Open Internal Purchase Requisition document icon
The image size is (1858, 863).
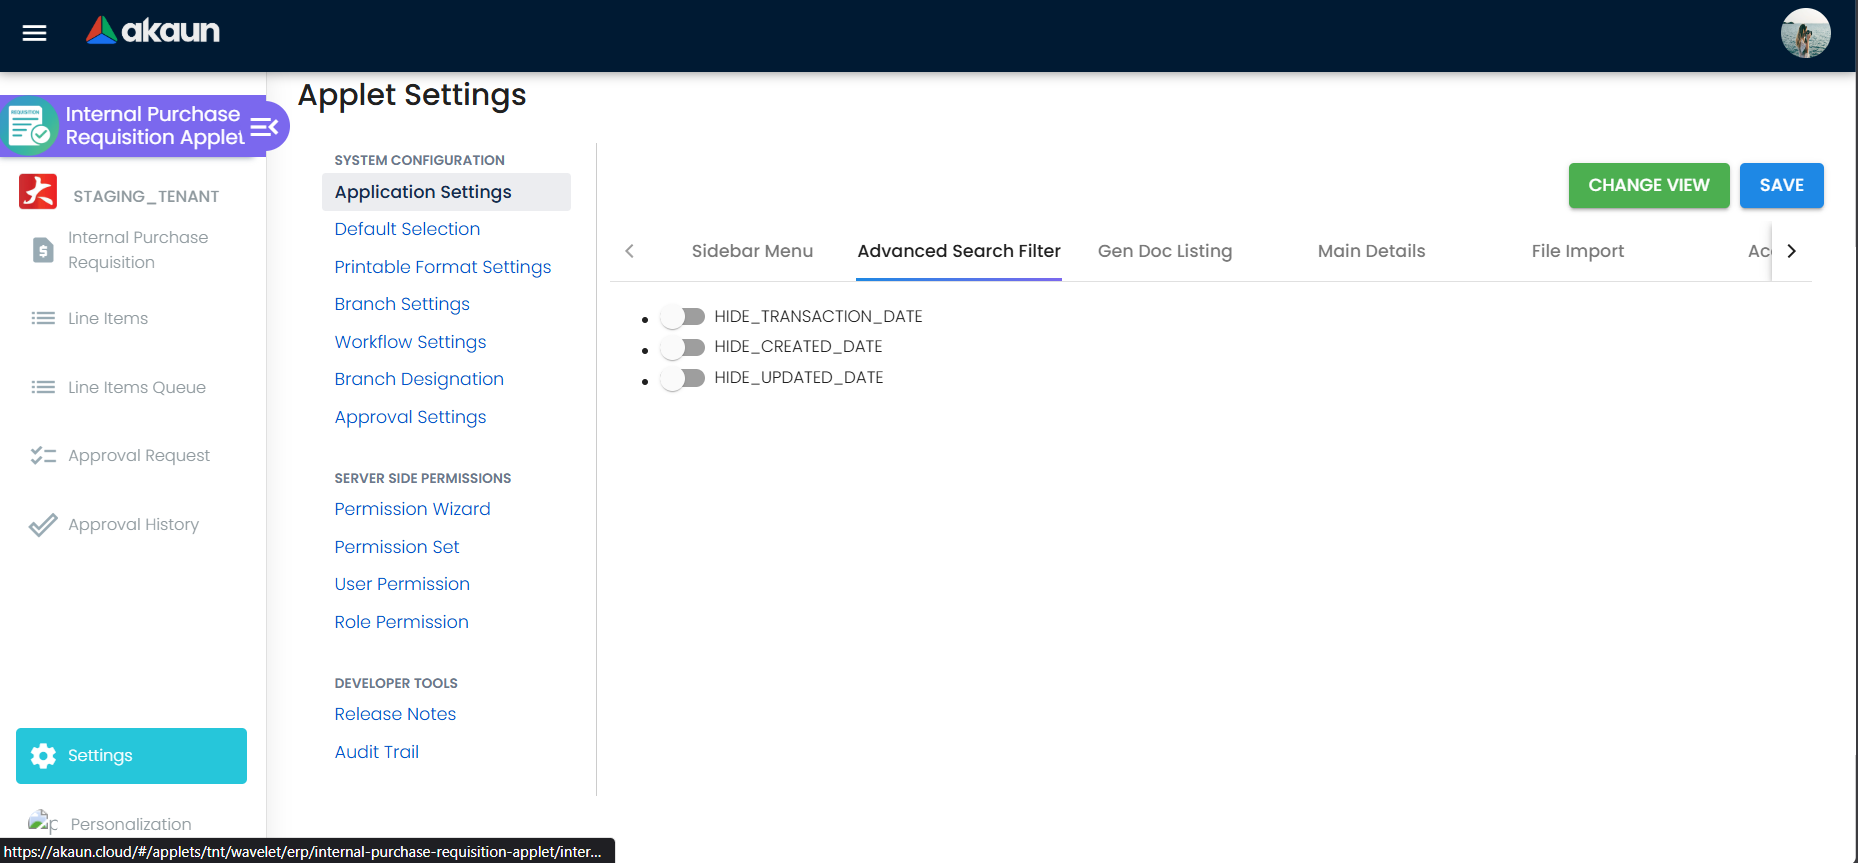[43, 250]
